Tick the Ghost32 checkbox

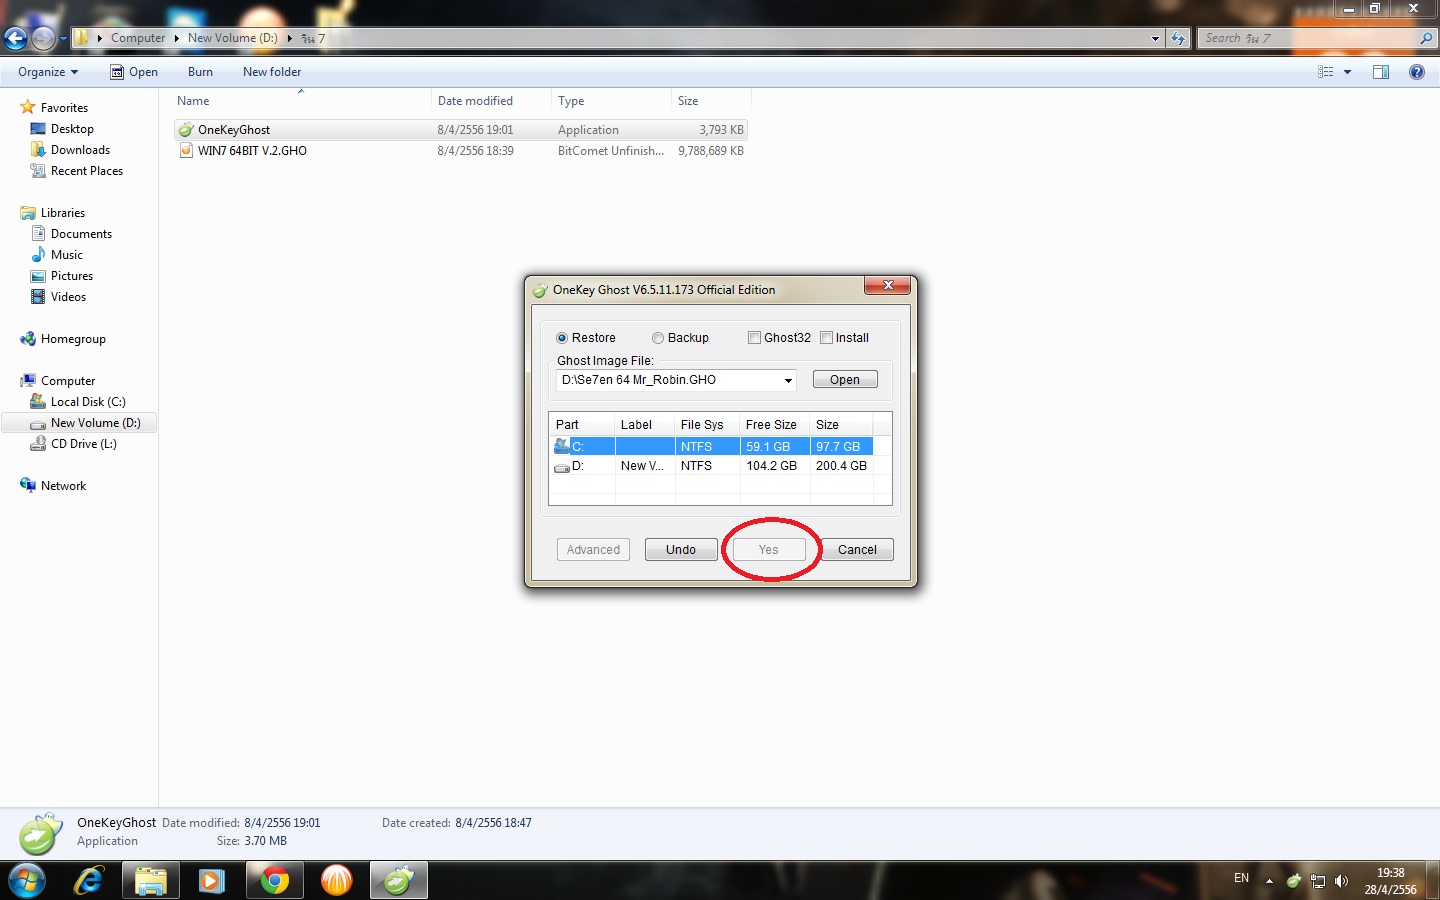click(754, 338)
